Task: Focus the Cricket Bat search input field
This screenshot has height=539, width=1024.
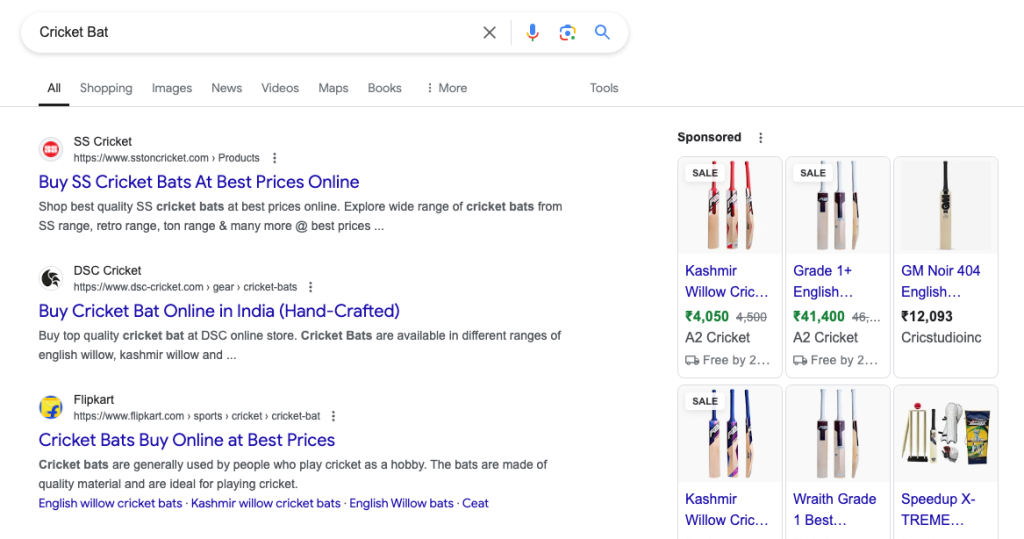Action: click(x=255, y=32)
